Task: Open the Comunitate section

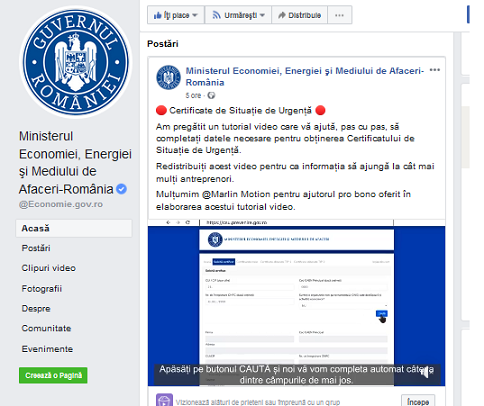Action: (46, 329)
